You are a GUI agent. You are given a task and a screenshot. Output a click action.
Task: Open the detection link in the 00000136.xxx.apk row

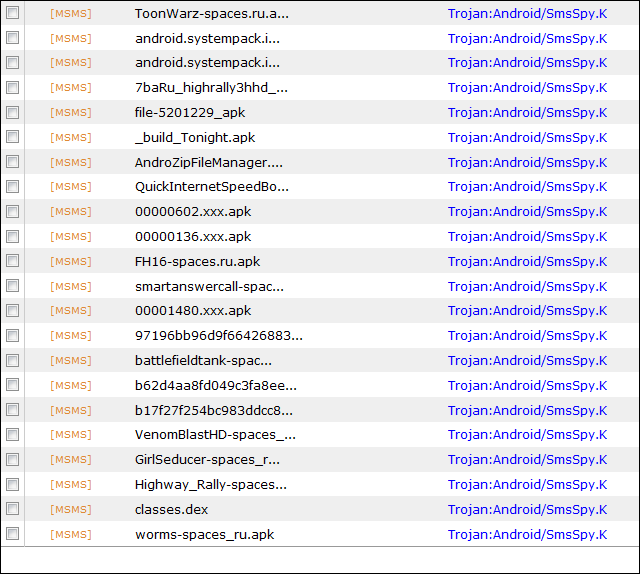pos(527,237)
